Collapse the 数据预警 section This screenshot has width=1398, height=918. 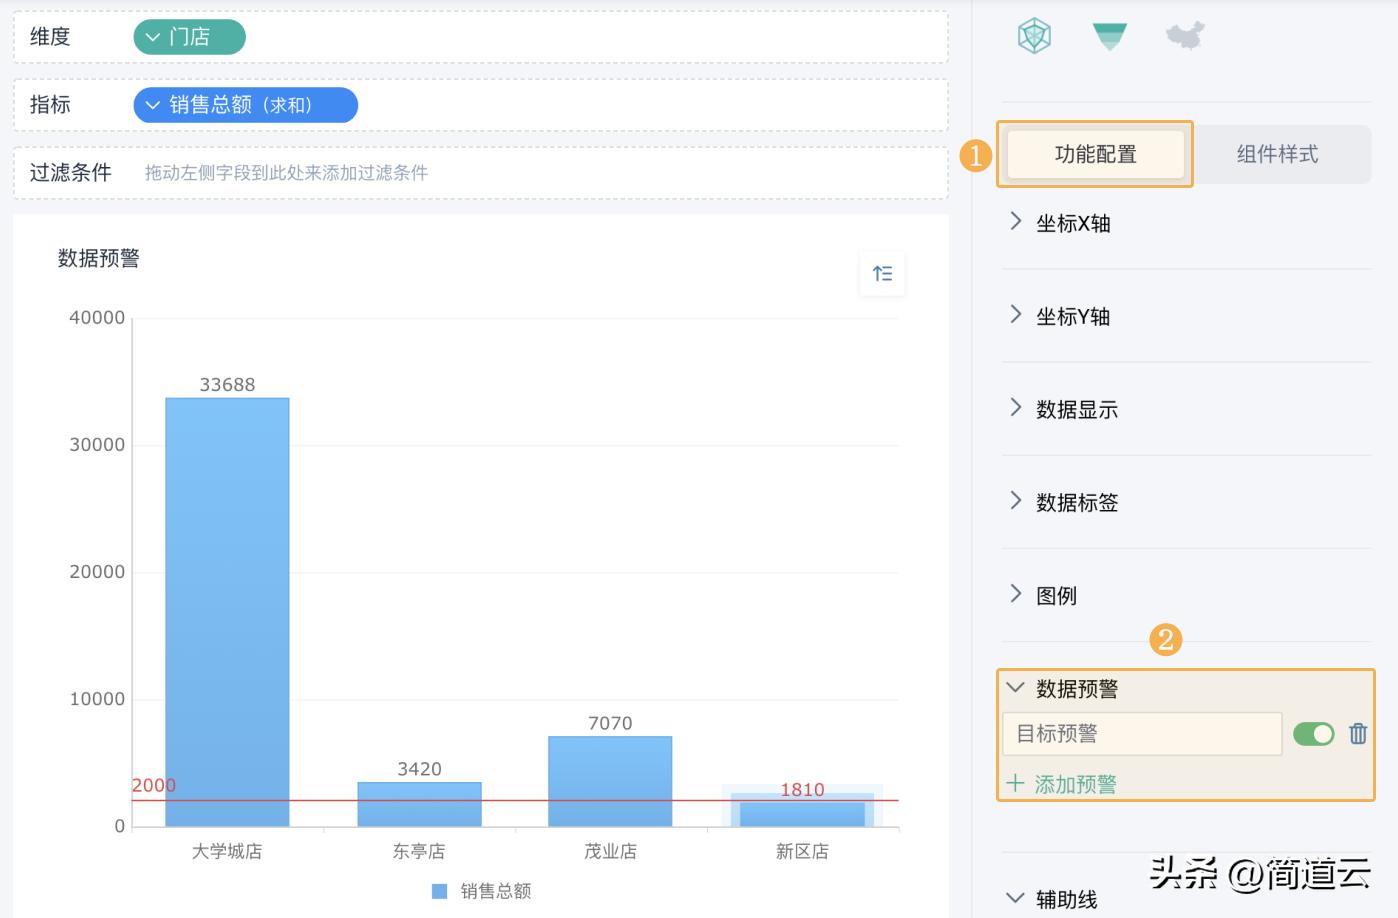[x=1016, y=688]
